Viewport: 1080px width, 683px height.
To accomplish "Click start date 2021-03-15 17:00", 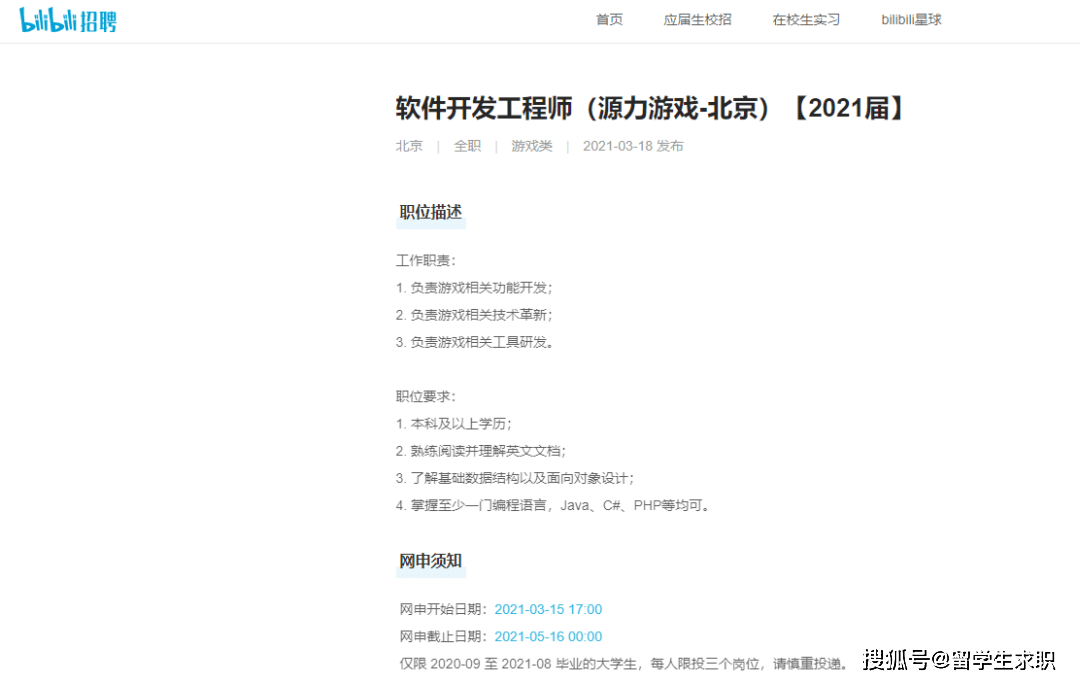I will [548, 609].
